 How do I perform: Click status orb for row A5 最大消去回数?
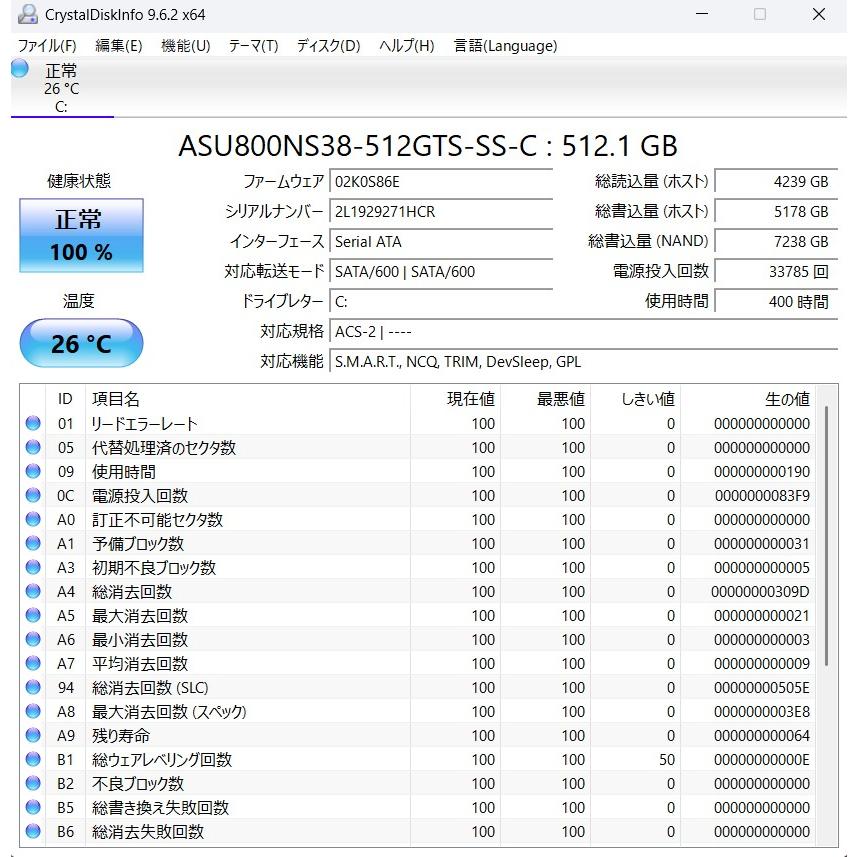[x=33, y=615]
